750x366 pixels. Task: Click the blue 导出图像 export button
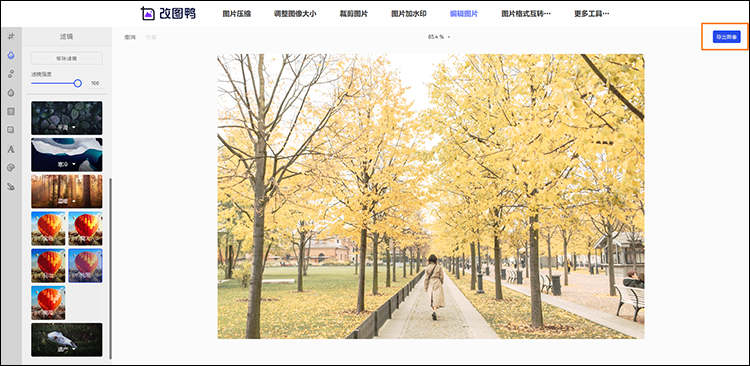point(727,37)
